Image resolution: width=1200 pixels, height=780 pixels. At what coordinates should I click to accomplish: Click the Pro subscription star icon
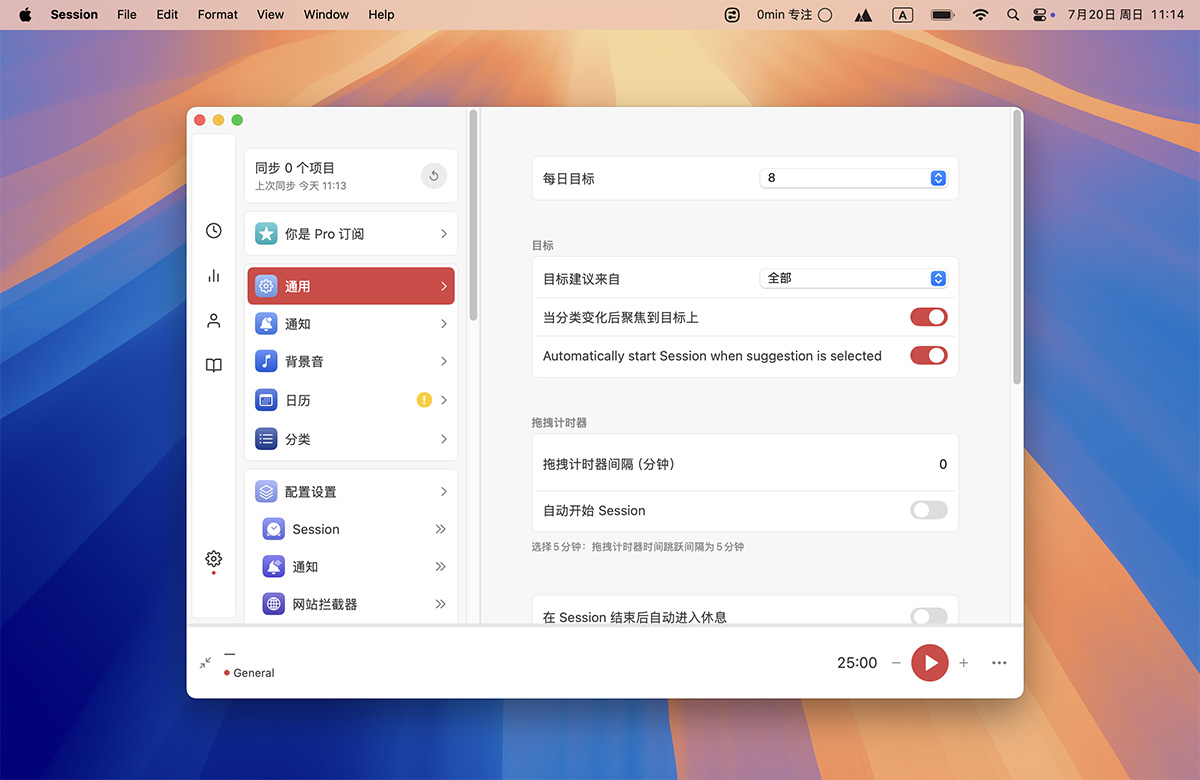pyautogui.click(x=266, y=233)
